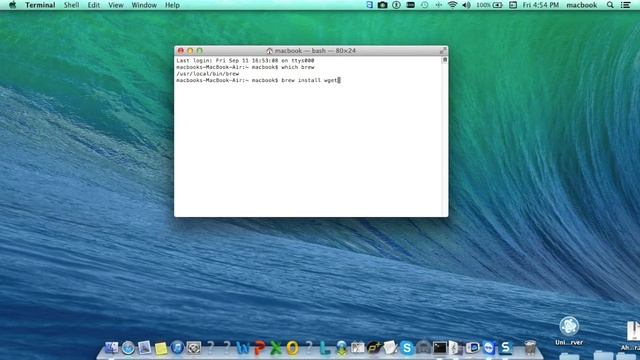Open Microsoft Excel from the Dock
640x360 pixels.
click(x=276, y=348)
